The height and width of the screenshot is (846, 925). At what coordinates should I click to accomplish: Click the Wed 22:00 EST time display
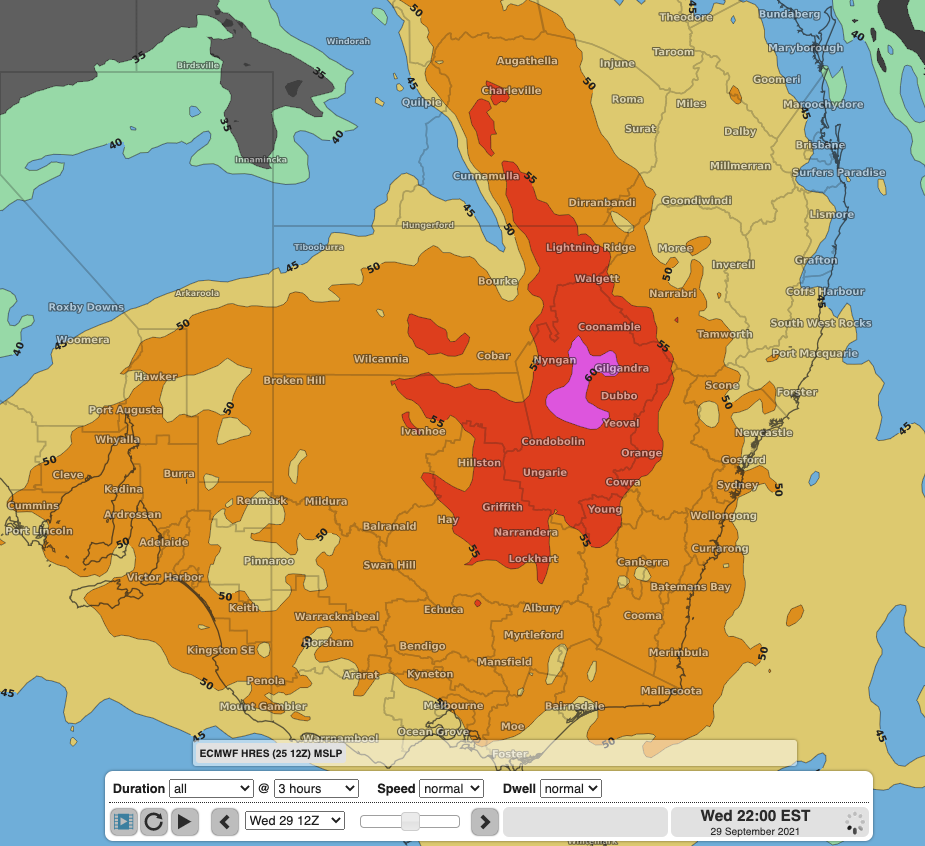pyautogui.click(x=755, y=816)
